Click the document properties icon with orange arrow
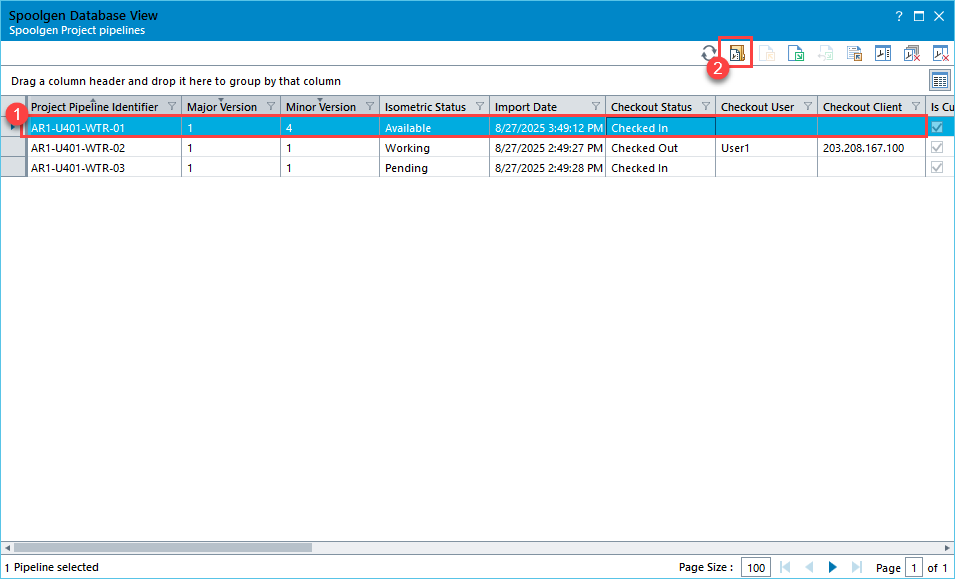 (x=854, y=54)
